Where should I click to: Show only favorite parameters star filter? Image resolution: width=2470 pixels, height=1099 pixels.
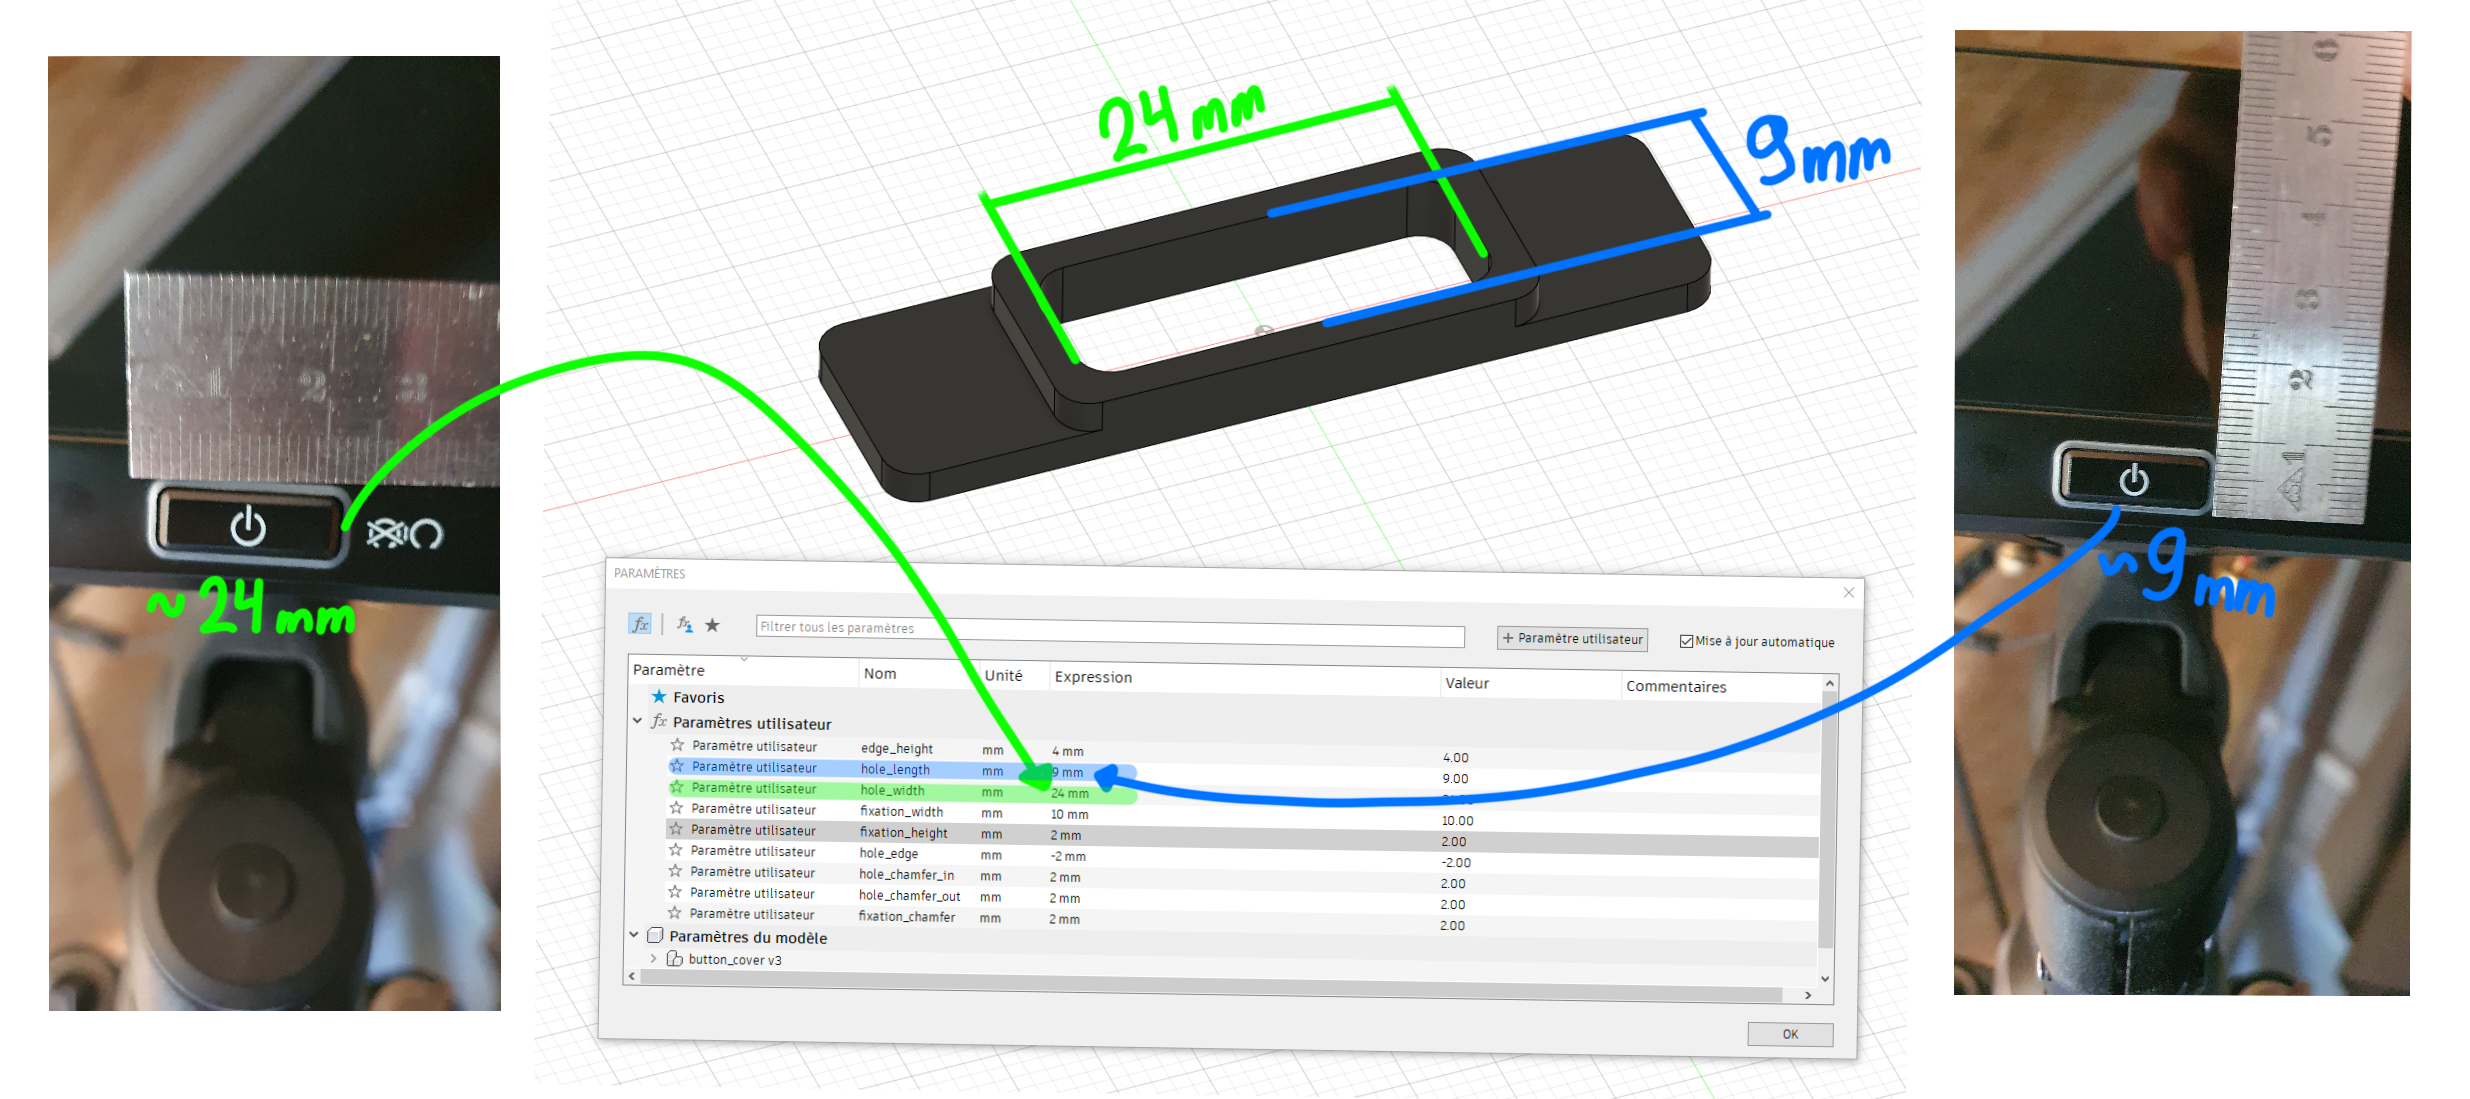coord(712,625)
